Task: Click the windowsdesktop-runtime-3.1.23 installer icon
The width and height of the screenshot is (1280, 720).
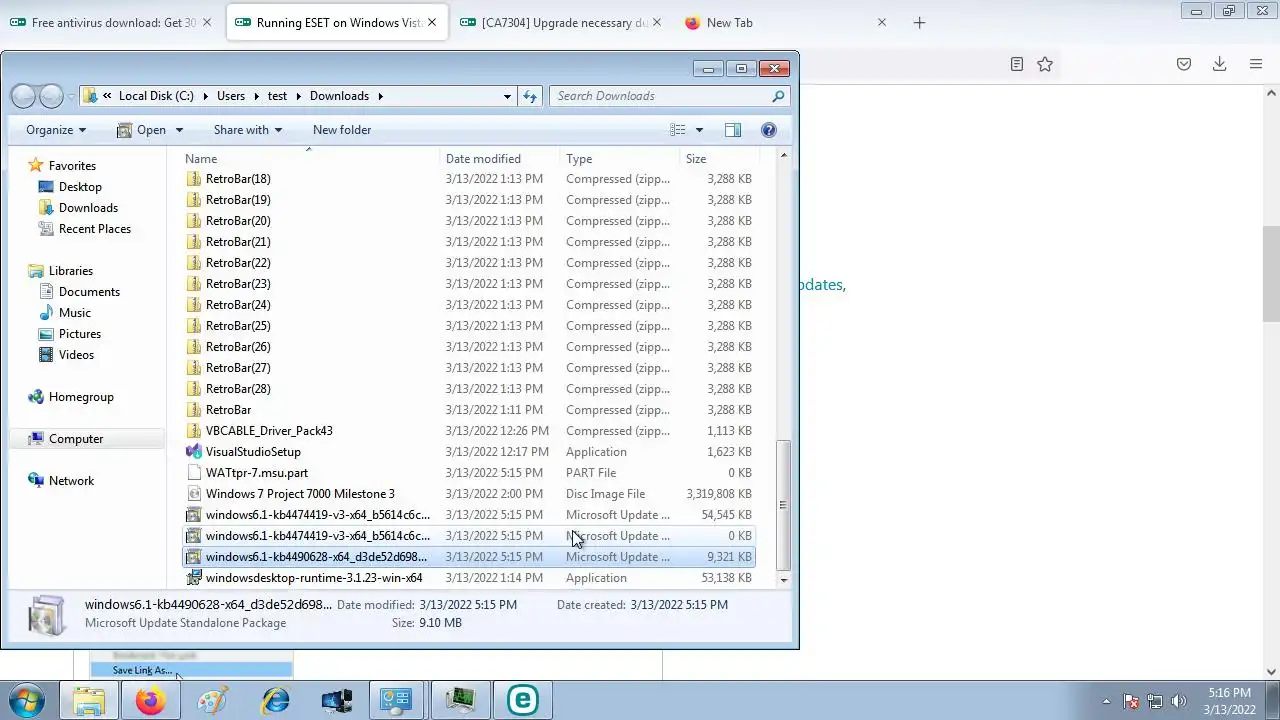Action: point(195,578)
